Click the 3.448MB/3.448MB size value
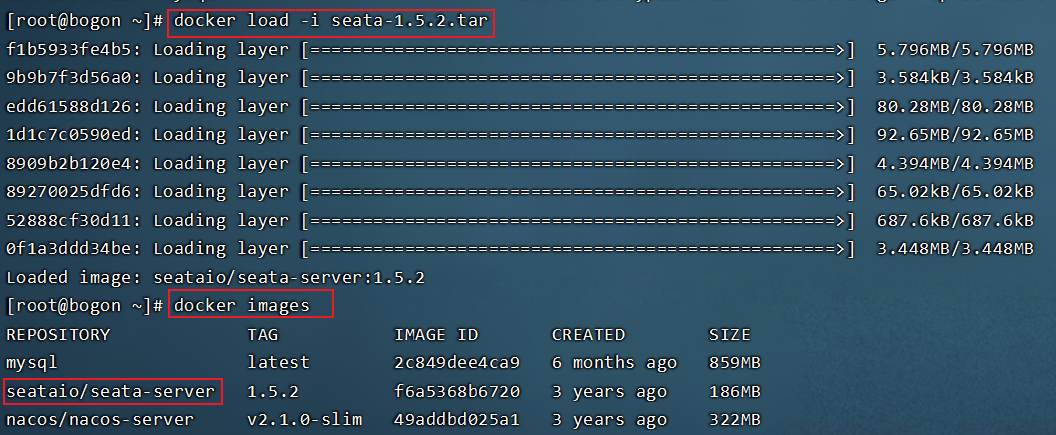 [x=955, y=248]
